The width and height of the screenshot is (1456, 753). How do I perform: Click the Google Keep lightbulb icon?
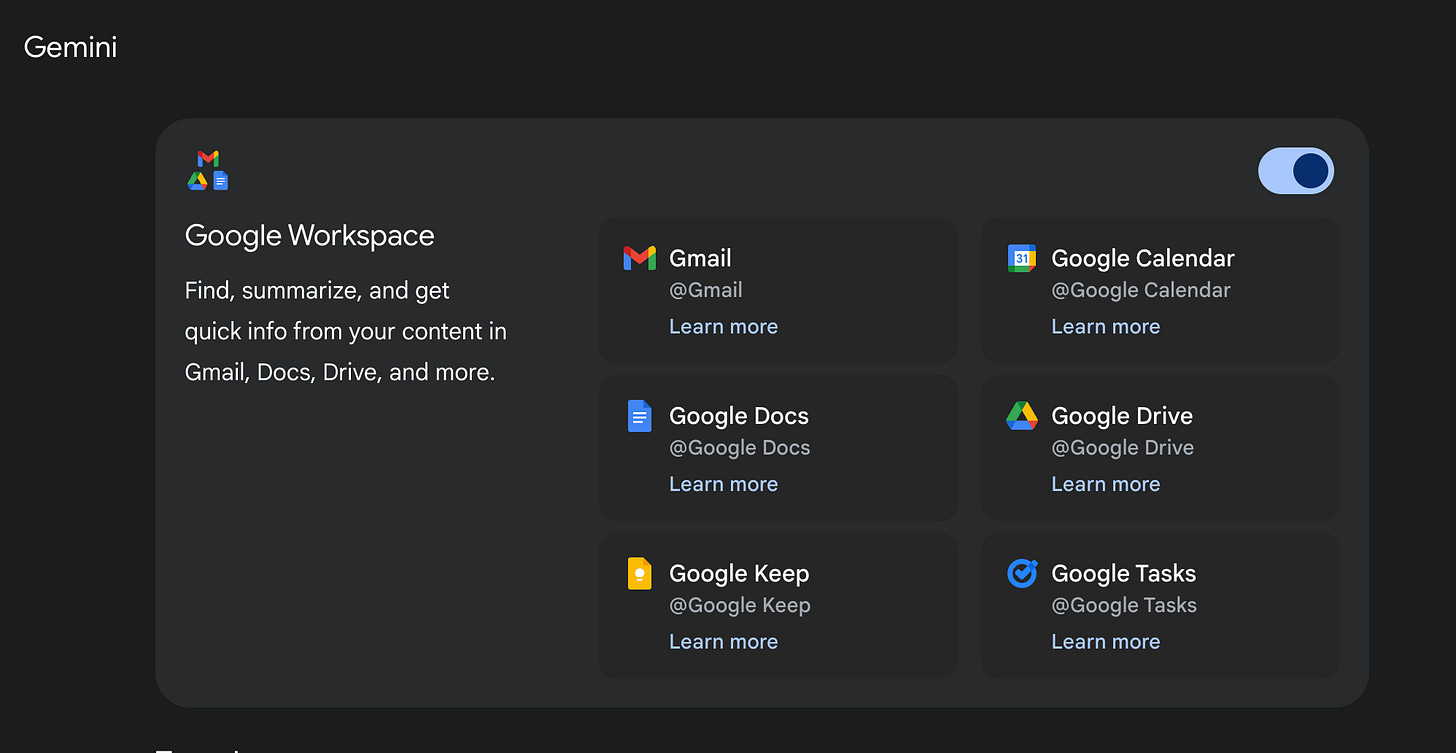(x=639, y=574)
